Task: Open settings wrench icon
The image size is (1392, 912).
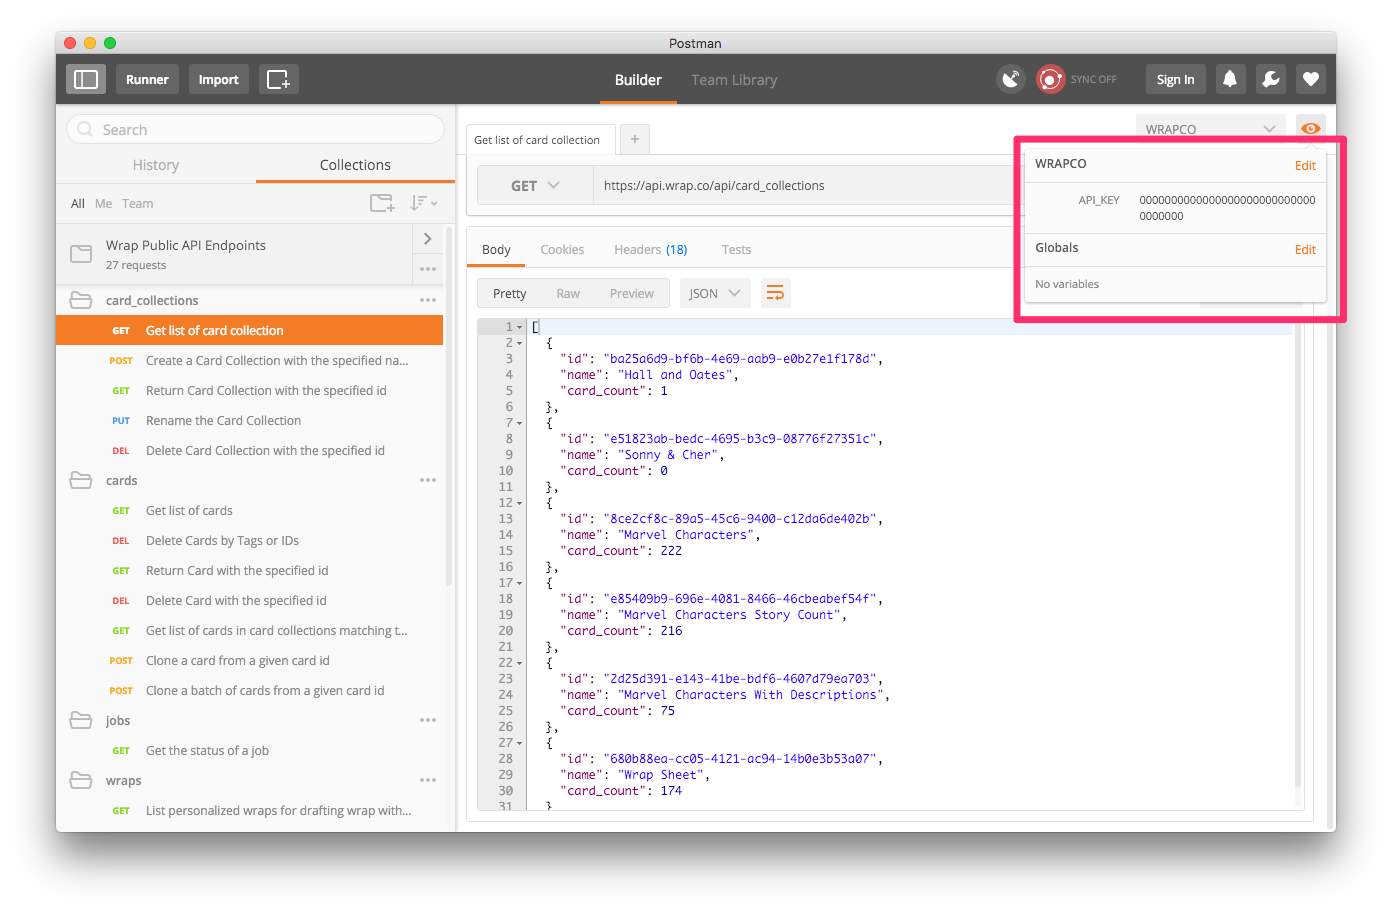Action: (x=1271, y=79)
